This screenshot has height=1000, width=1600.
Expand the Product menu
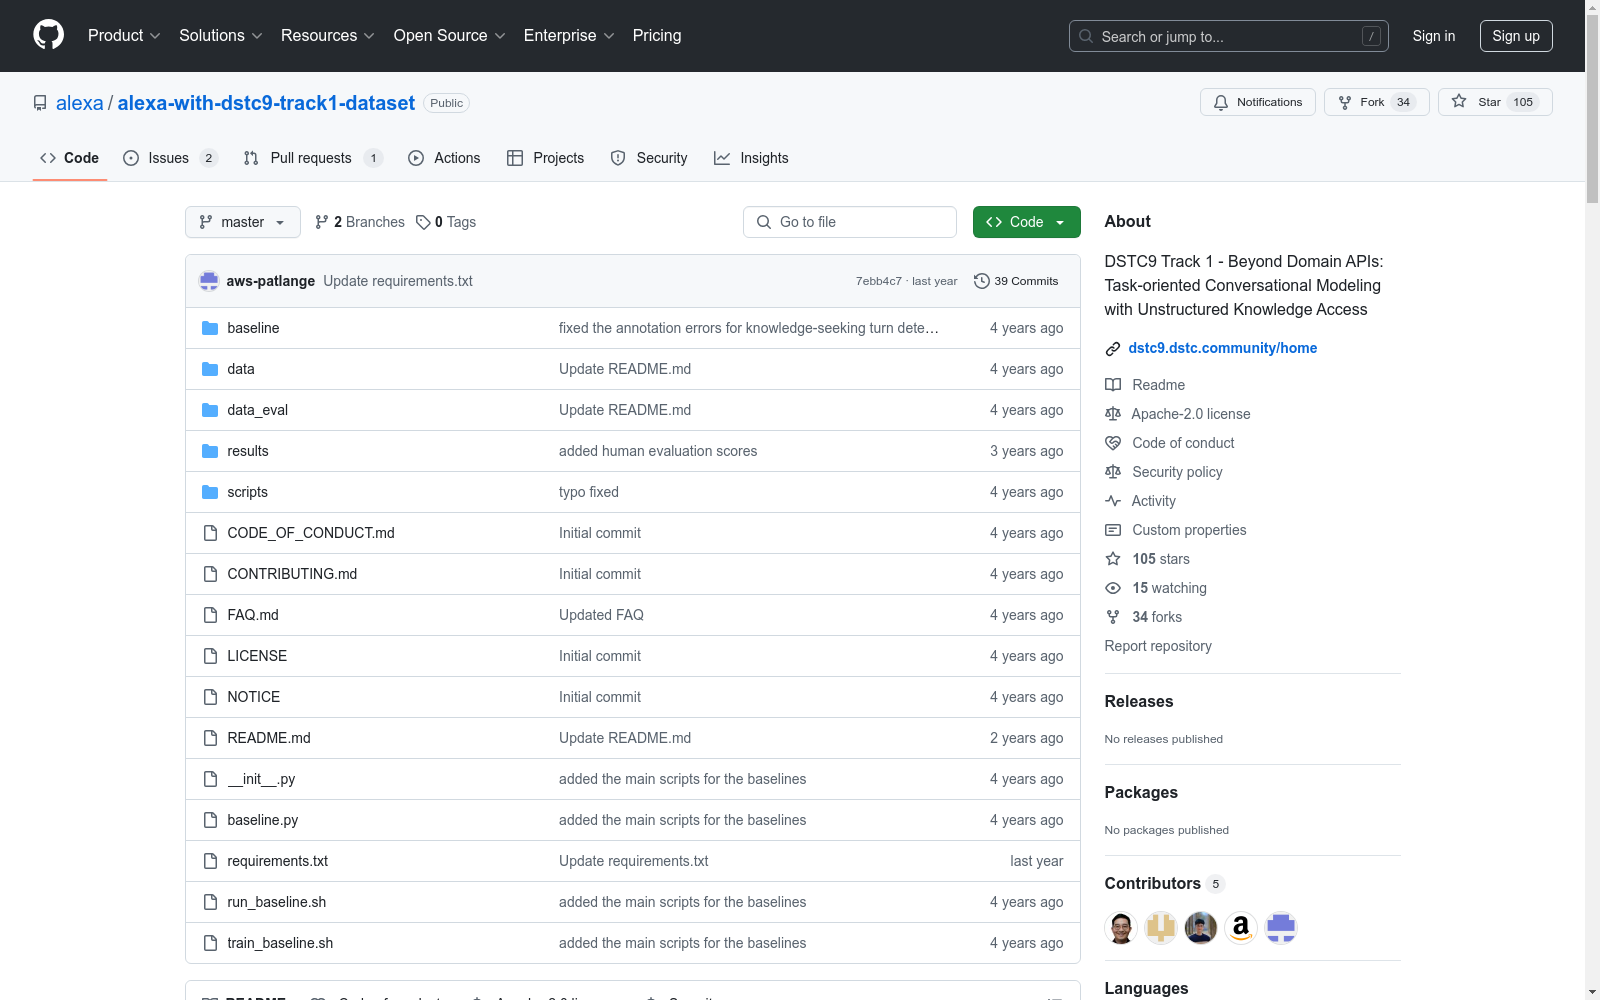124,36
